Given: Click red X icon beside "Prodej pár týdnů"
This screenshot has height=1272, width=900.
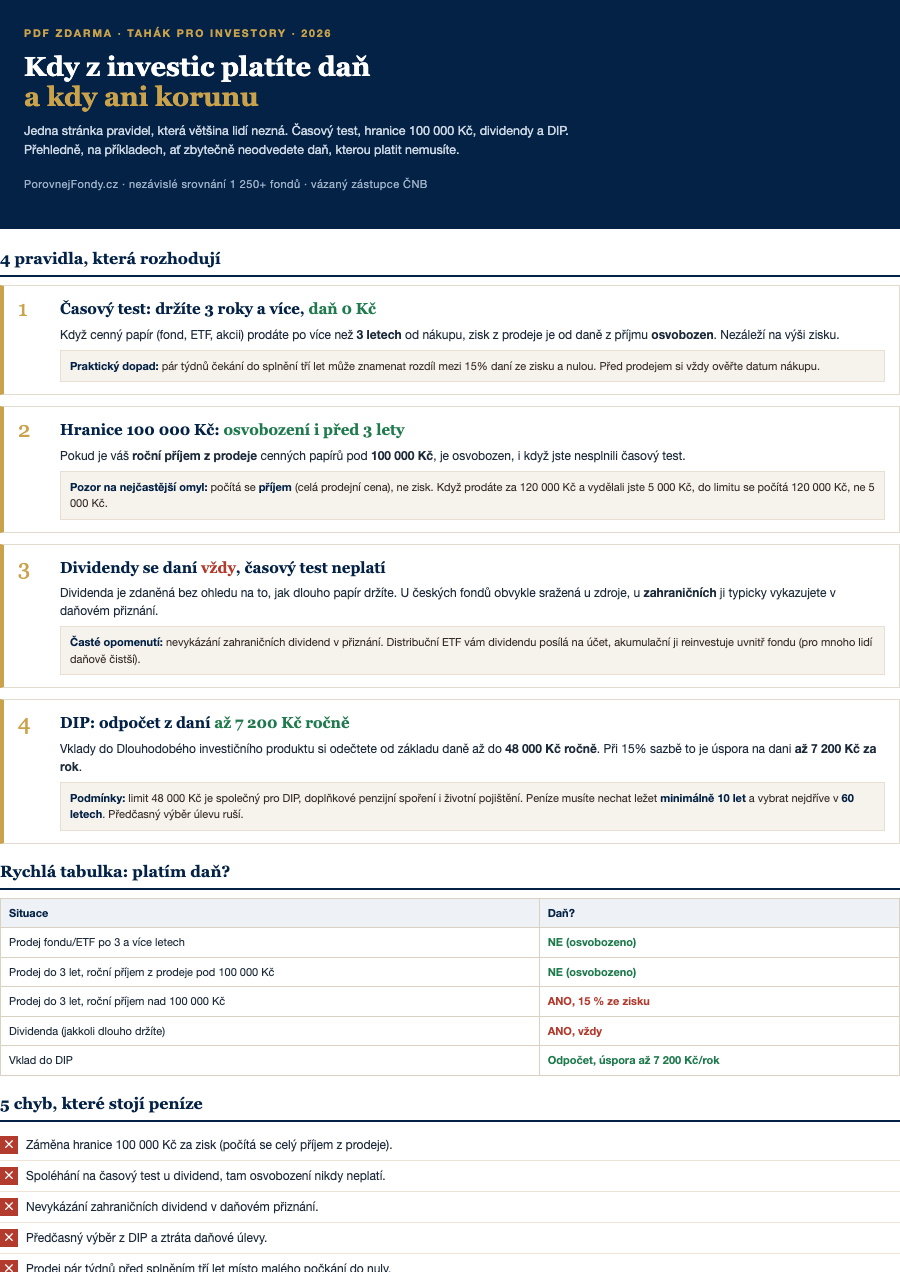Looking at the screenshot, I should click(9, 1266).
